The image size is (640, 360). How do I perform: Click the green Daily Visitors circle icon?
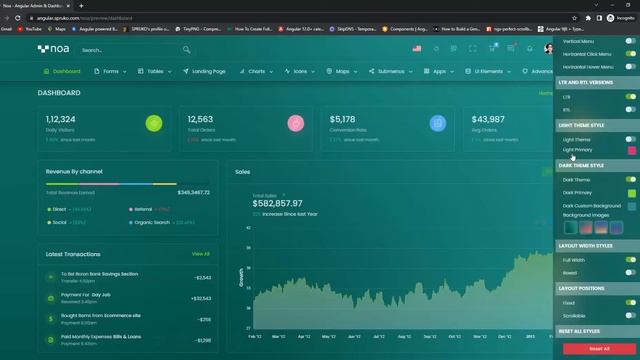pyautogui.click(x=154, y=123)
